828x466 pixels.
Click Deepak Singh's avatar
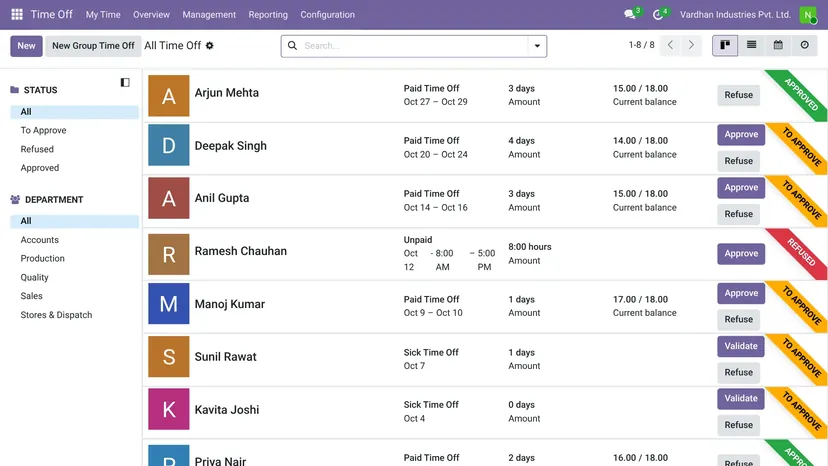168,145
